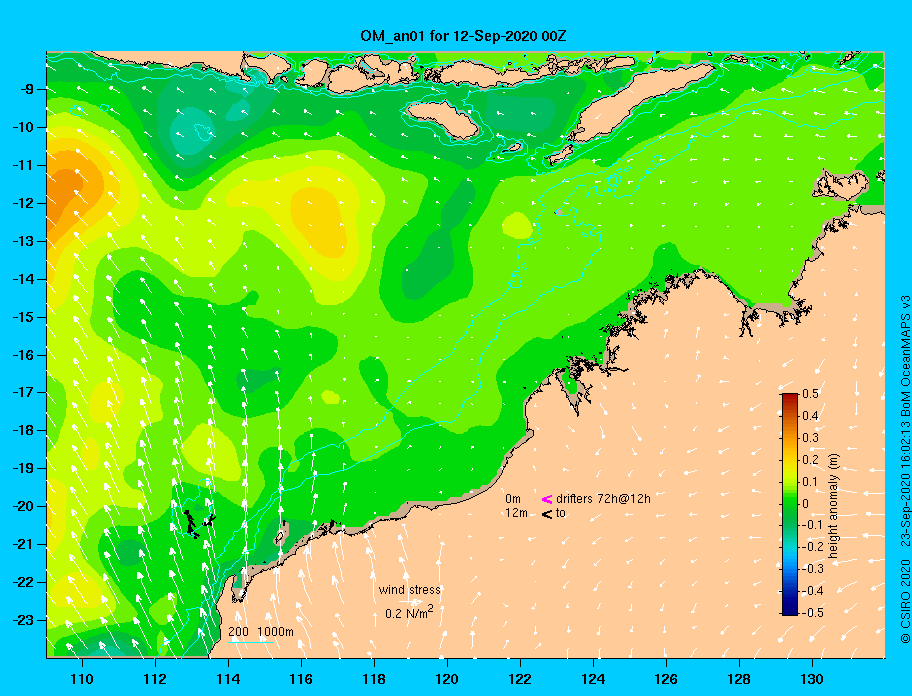Click the longitude label 122

[520, 679]
